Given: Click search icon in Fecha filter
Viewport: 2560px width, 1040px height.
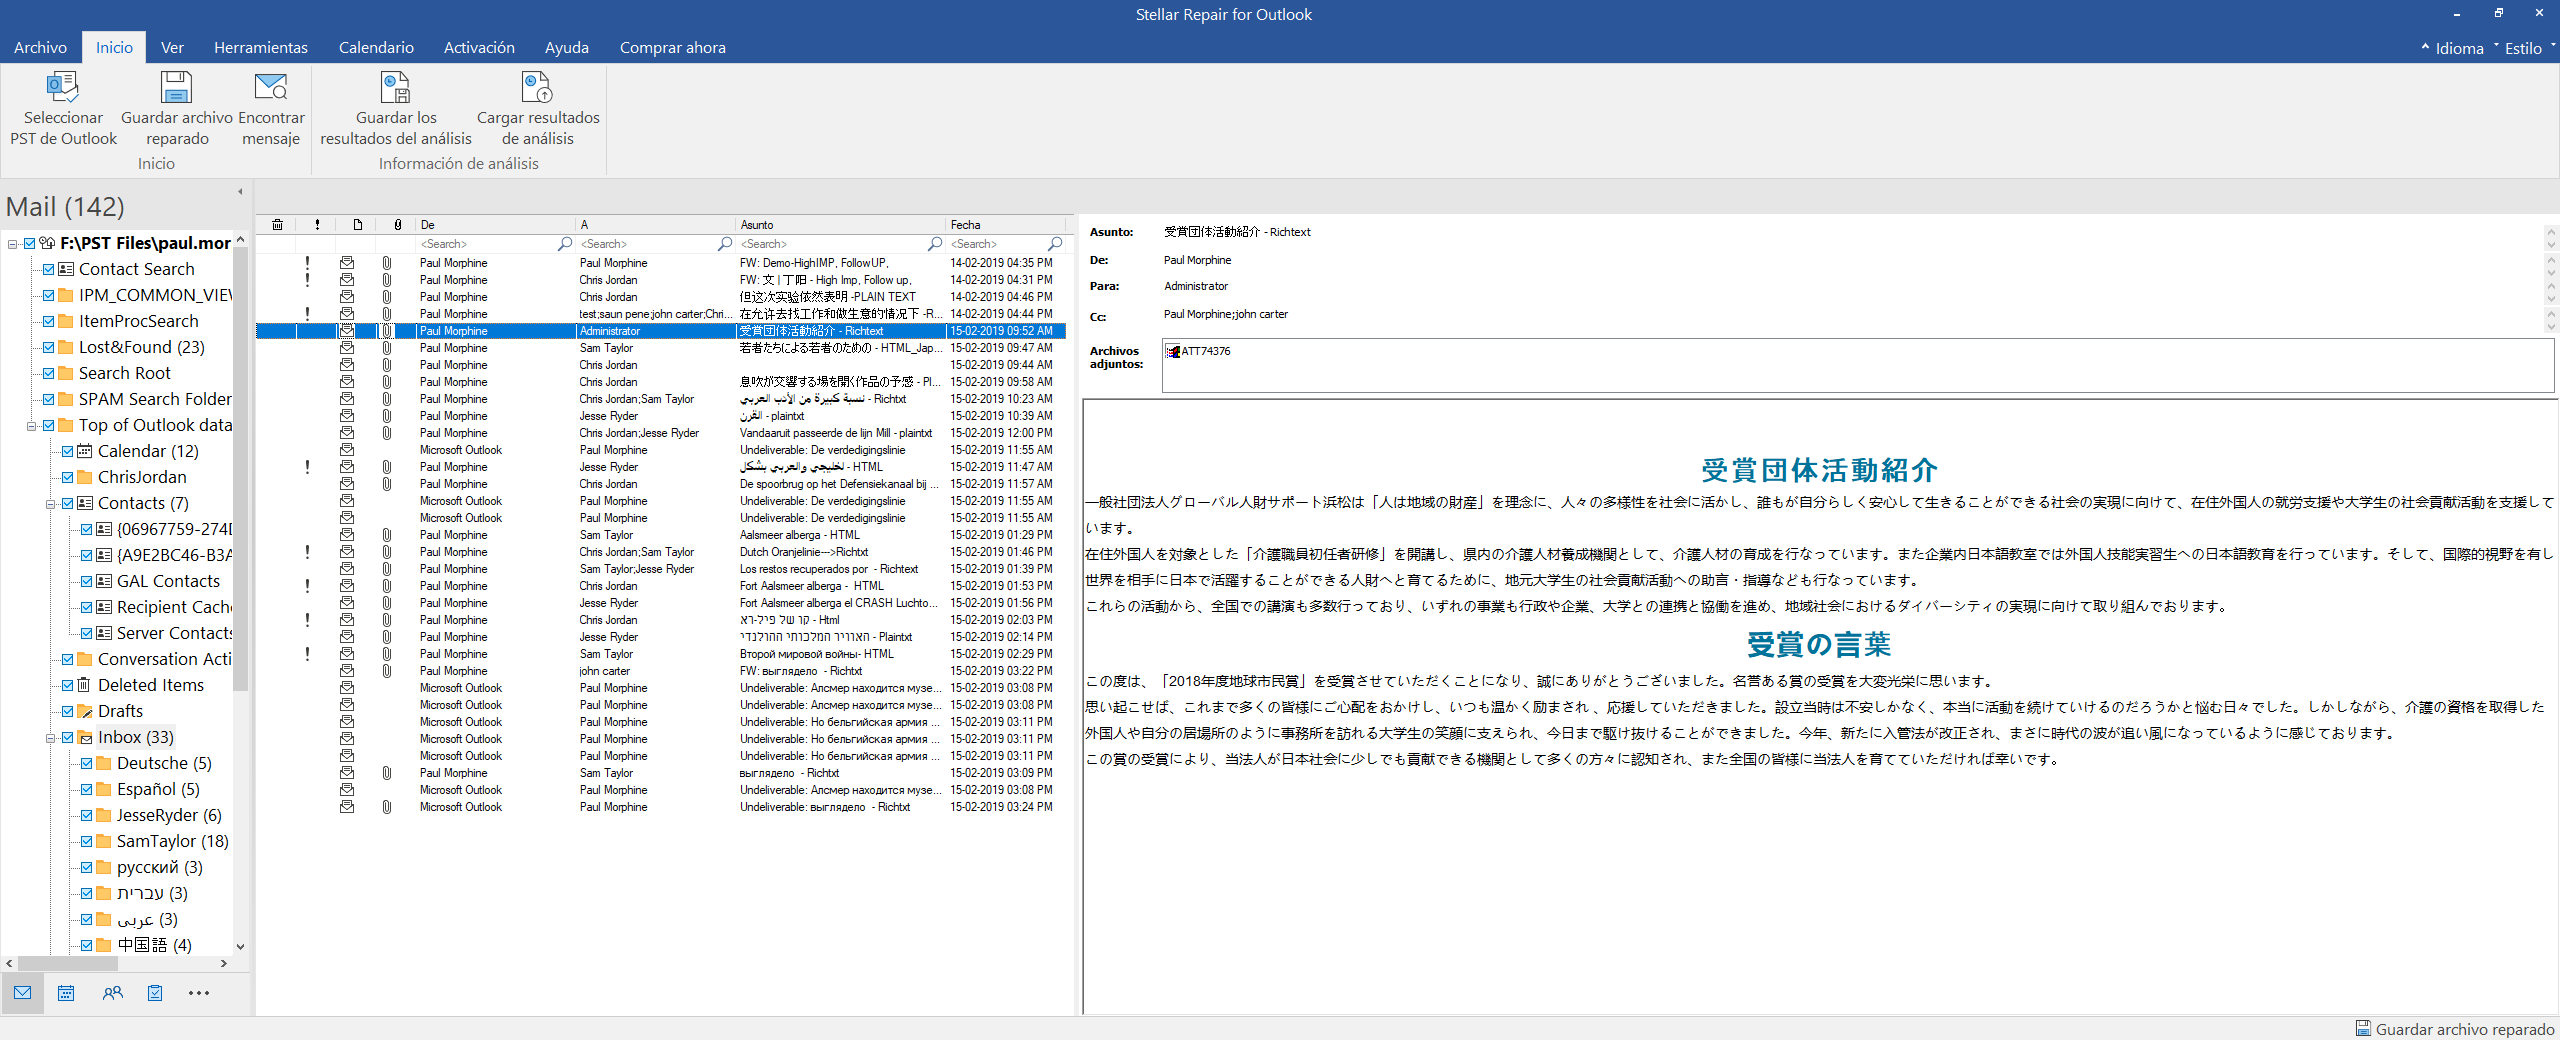Looking at the screenshot, I should pos(1055,244).
